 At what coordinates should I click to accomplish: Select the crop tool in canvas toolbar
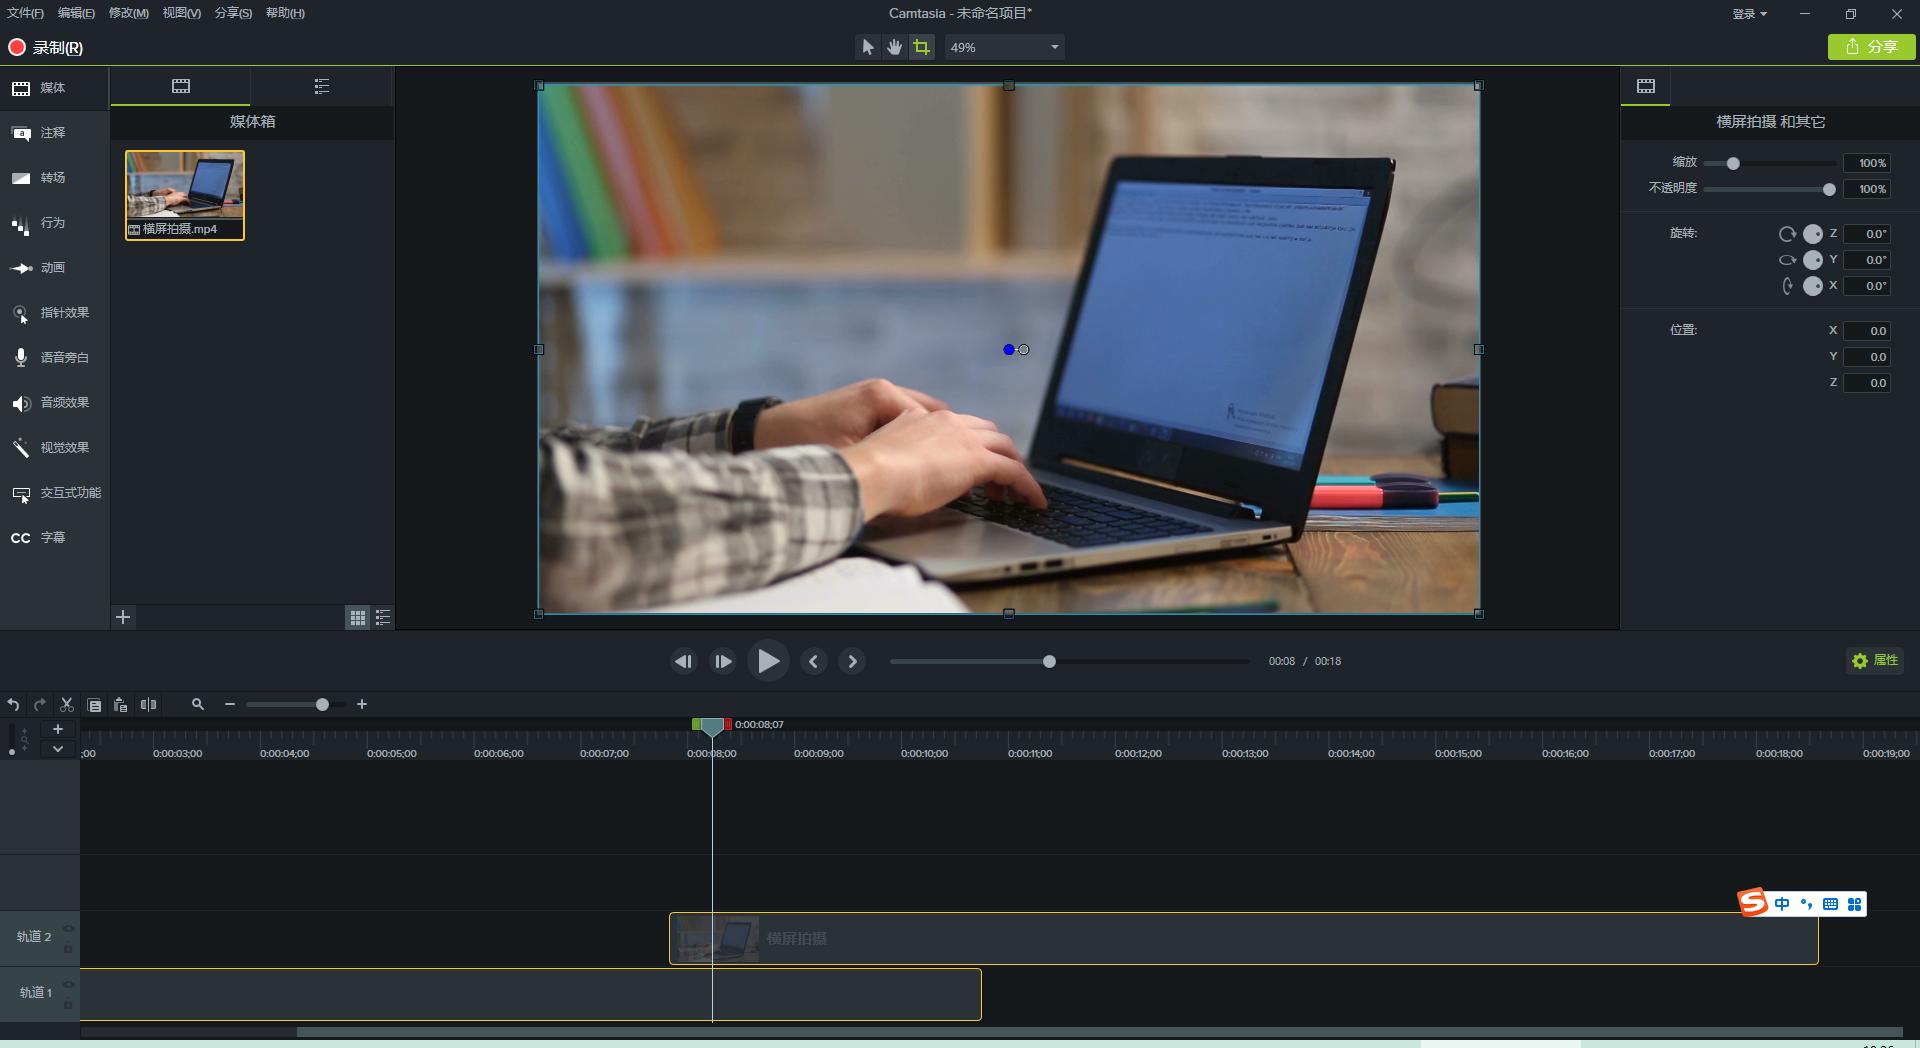[921, 47]
